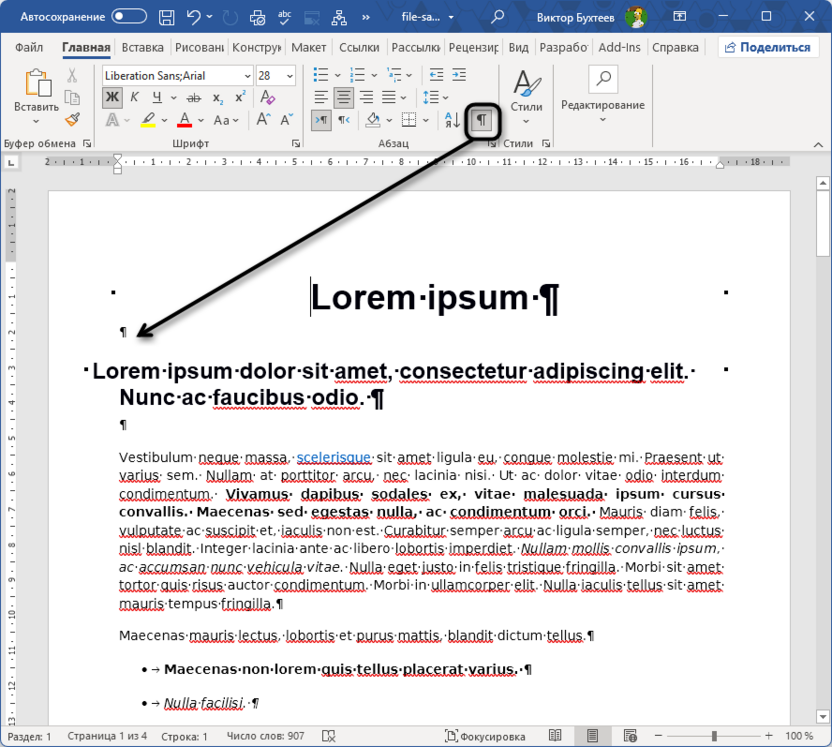Open change case Aa dropdown
This screenshot has width=832, height=747.
click(x=226, y=120)
